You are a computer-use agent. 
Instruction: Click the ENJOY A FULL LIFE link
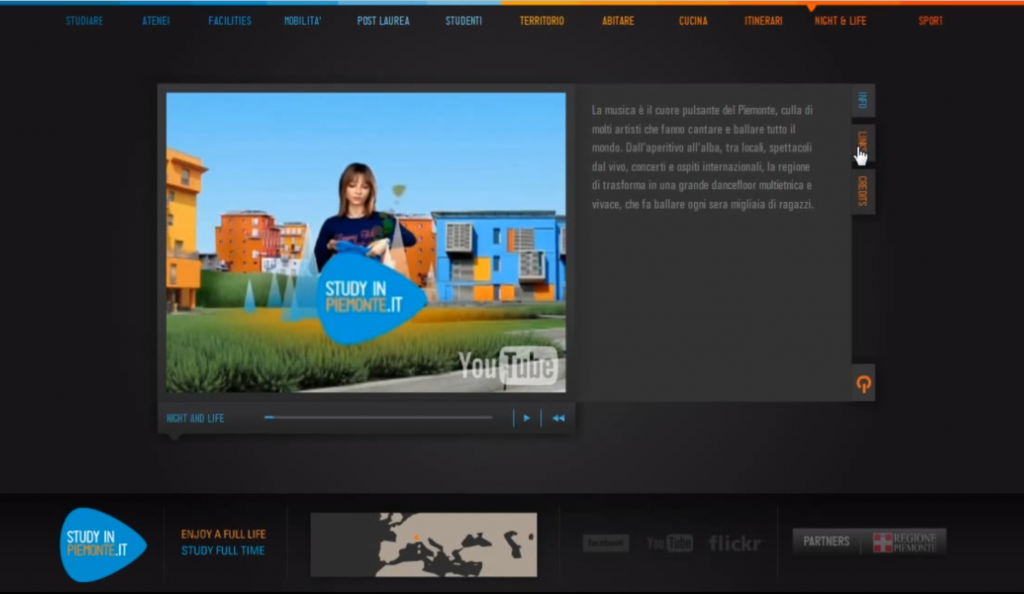[x=223, y=534]
